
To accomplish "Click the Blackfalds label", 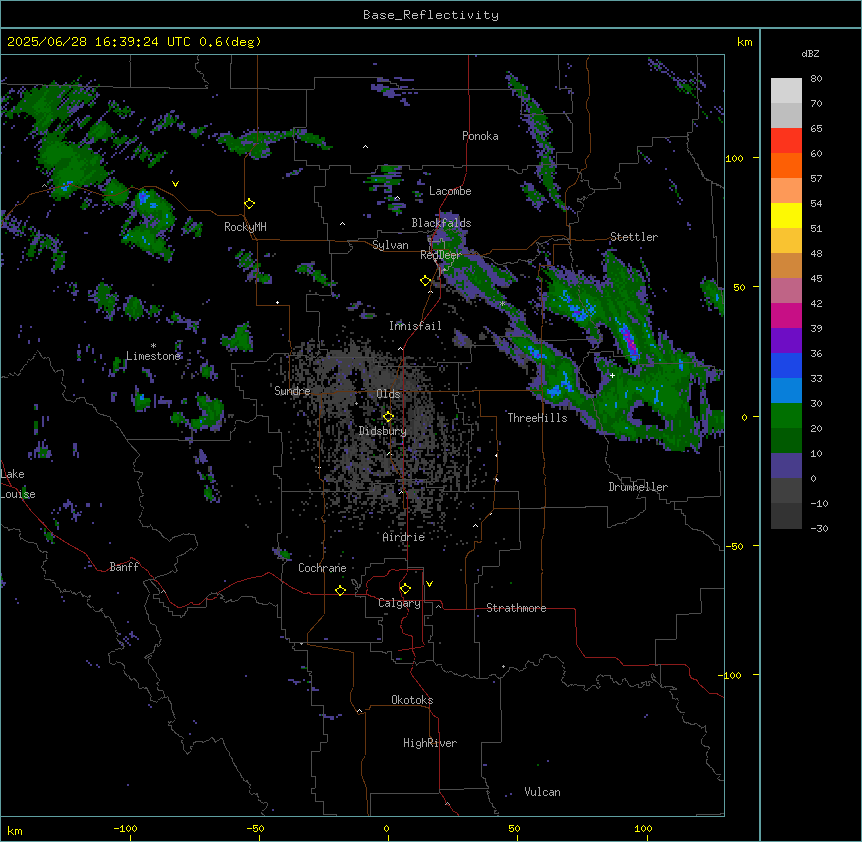I will (x=441, y=223).
